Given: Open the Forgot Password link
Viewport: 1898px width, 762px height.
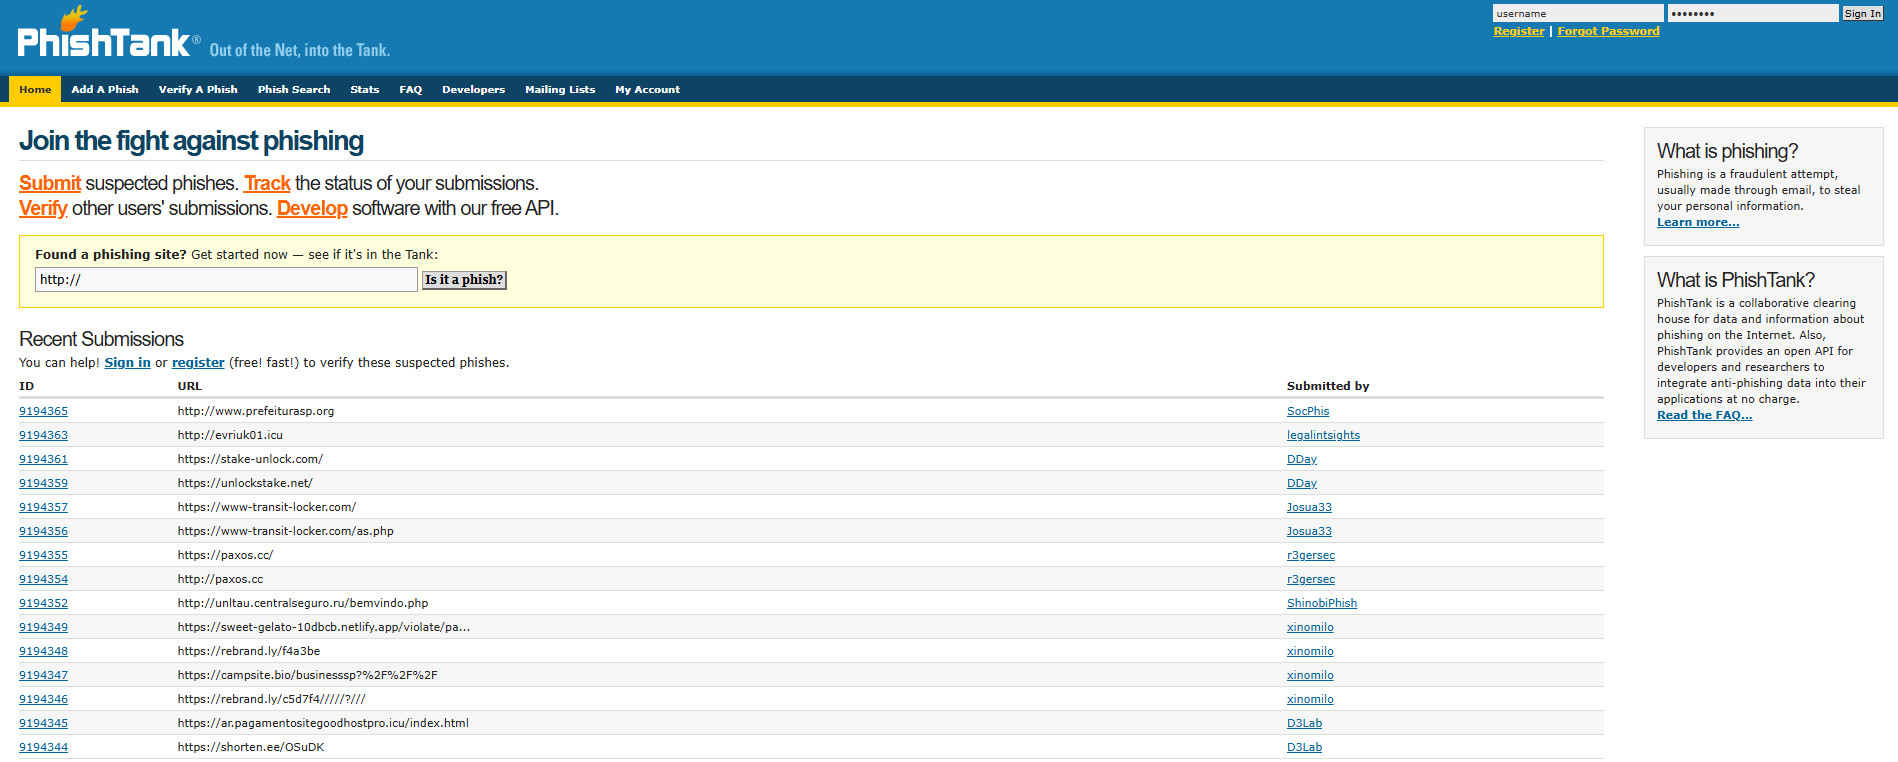Looking at the screenshot, I should (x=1608, y=31).
